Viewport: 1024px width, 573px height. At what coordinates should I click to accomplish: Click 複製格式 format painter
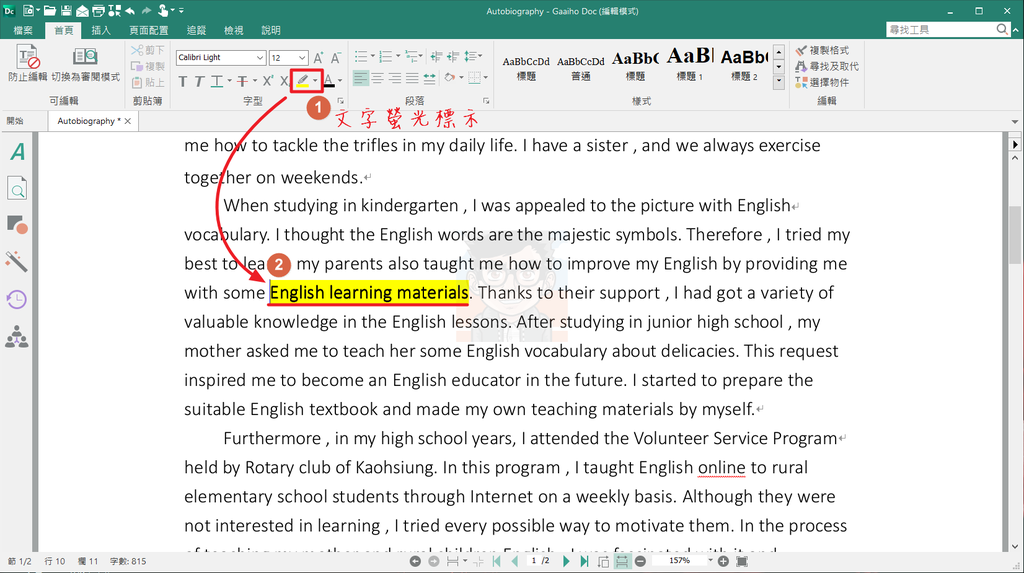point(822,50)
